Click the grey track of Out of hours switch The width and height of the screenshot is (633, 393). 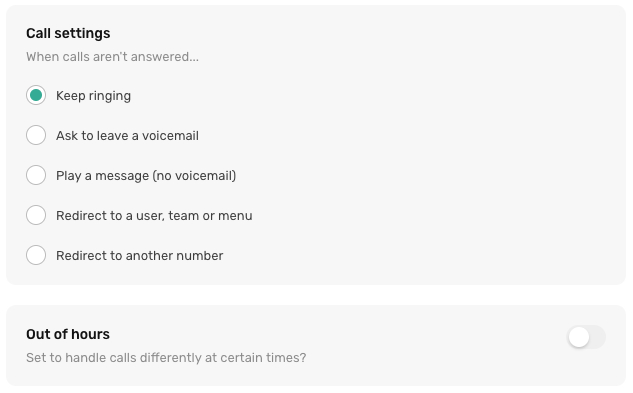point(598,337)
